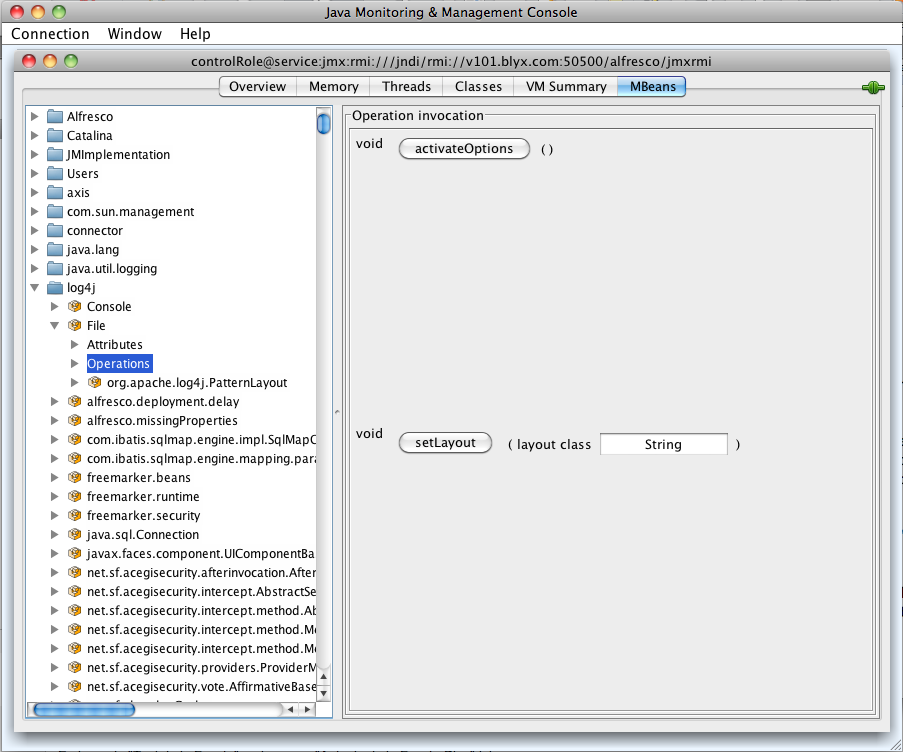Expand the Attributes node
This screenshot has height=752, width=903.
point(74,344)
